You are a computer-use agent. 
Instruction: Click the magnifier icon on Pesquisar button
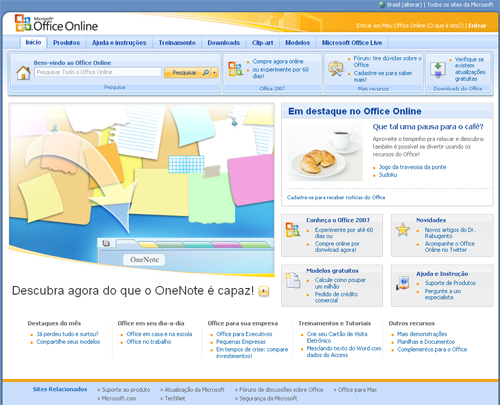(x=206, y=72)
